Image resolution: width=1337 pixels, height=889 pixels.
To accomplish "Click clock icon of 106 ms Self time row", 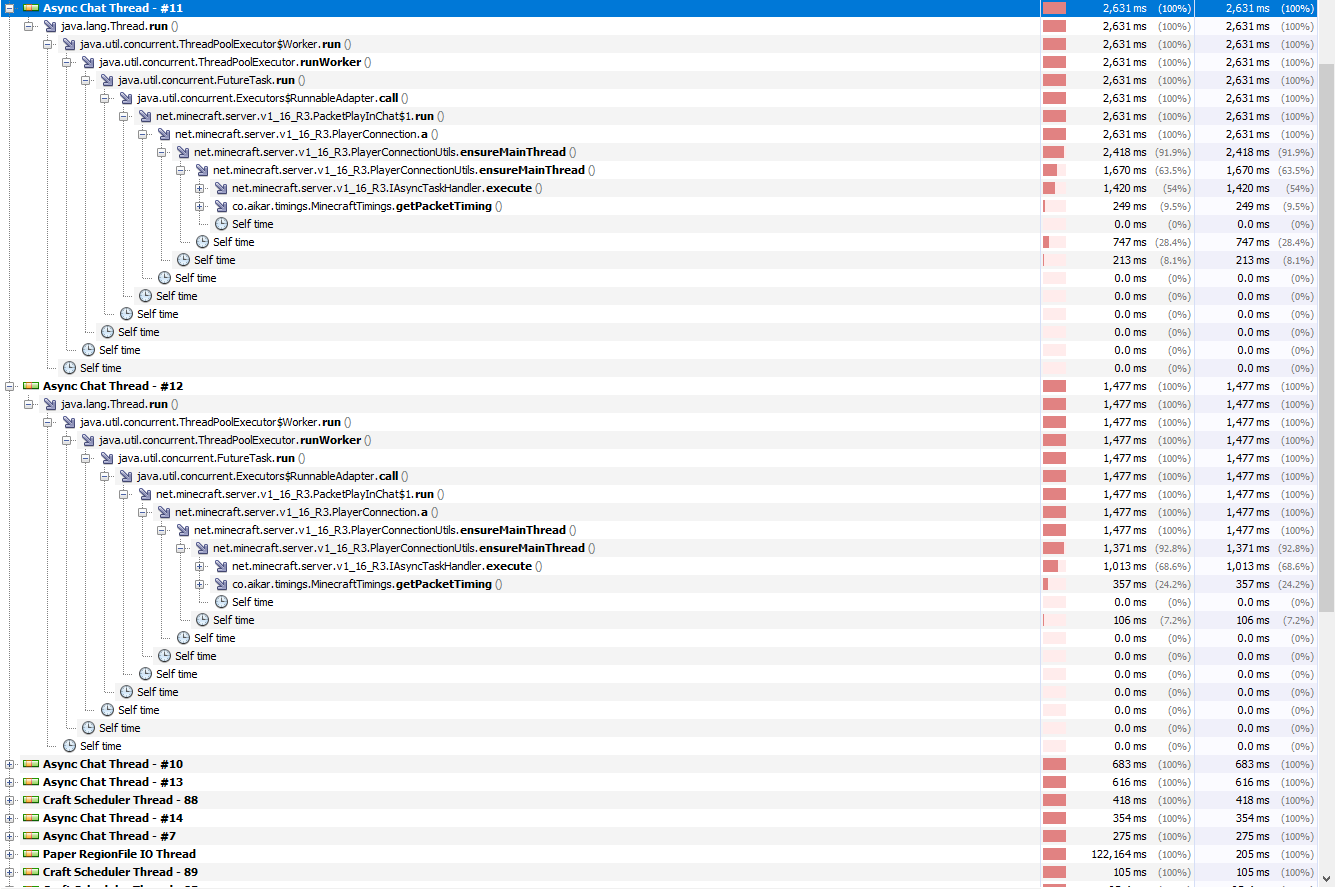I will pos(202,620).
